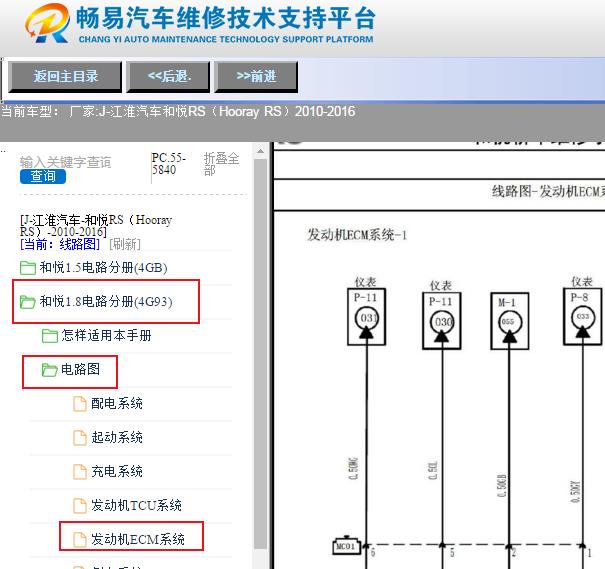Viewport: 605px width, 569px height.
Task: Click the sidebar vertical scrollbar thumb
Action: [260, 353]
